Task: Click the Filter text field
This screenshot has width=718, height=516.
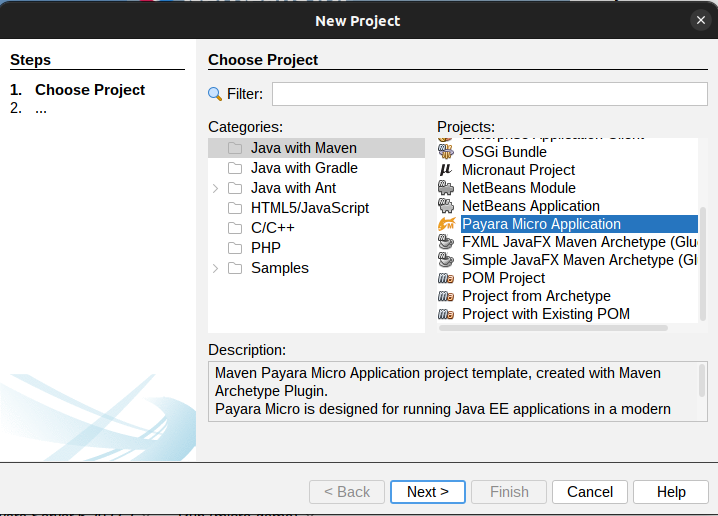Action: [489, 94]
